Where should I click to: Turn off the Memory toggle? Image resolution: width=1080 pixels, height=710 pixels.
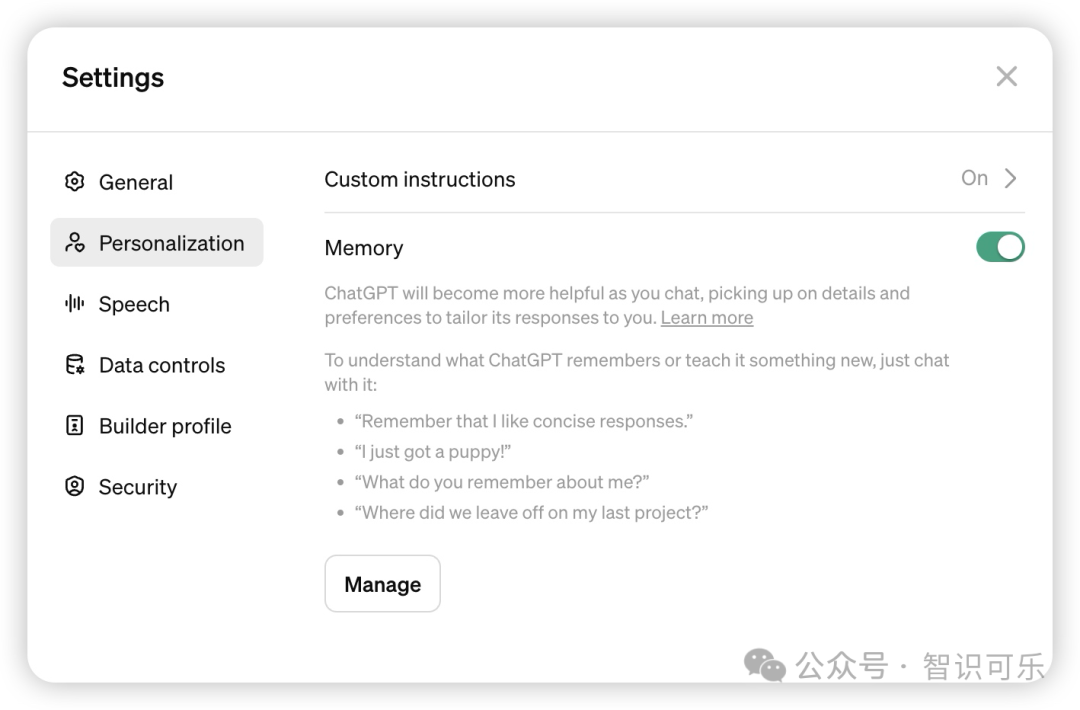pyautogui.click(x=1000, y=247)
